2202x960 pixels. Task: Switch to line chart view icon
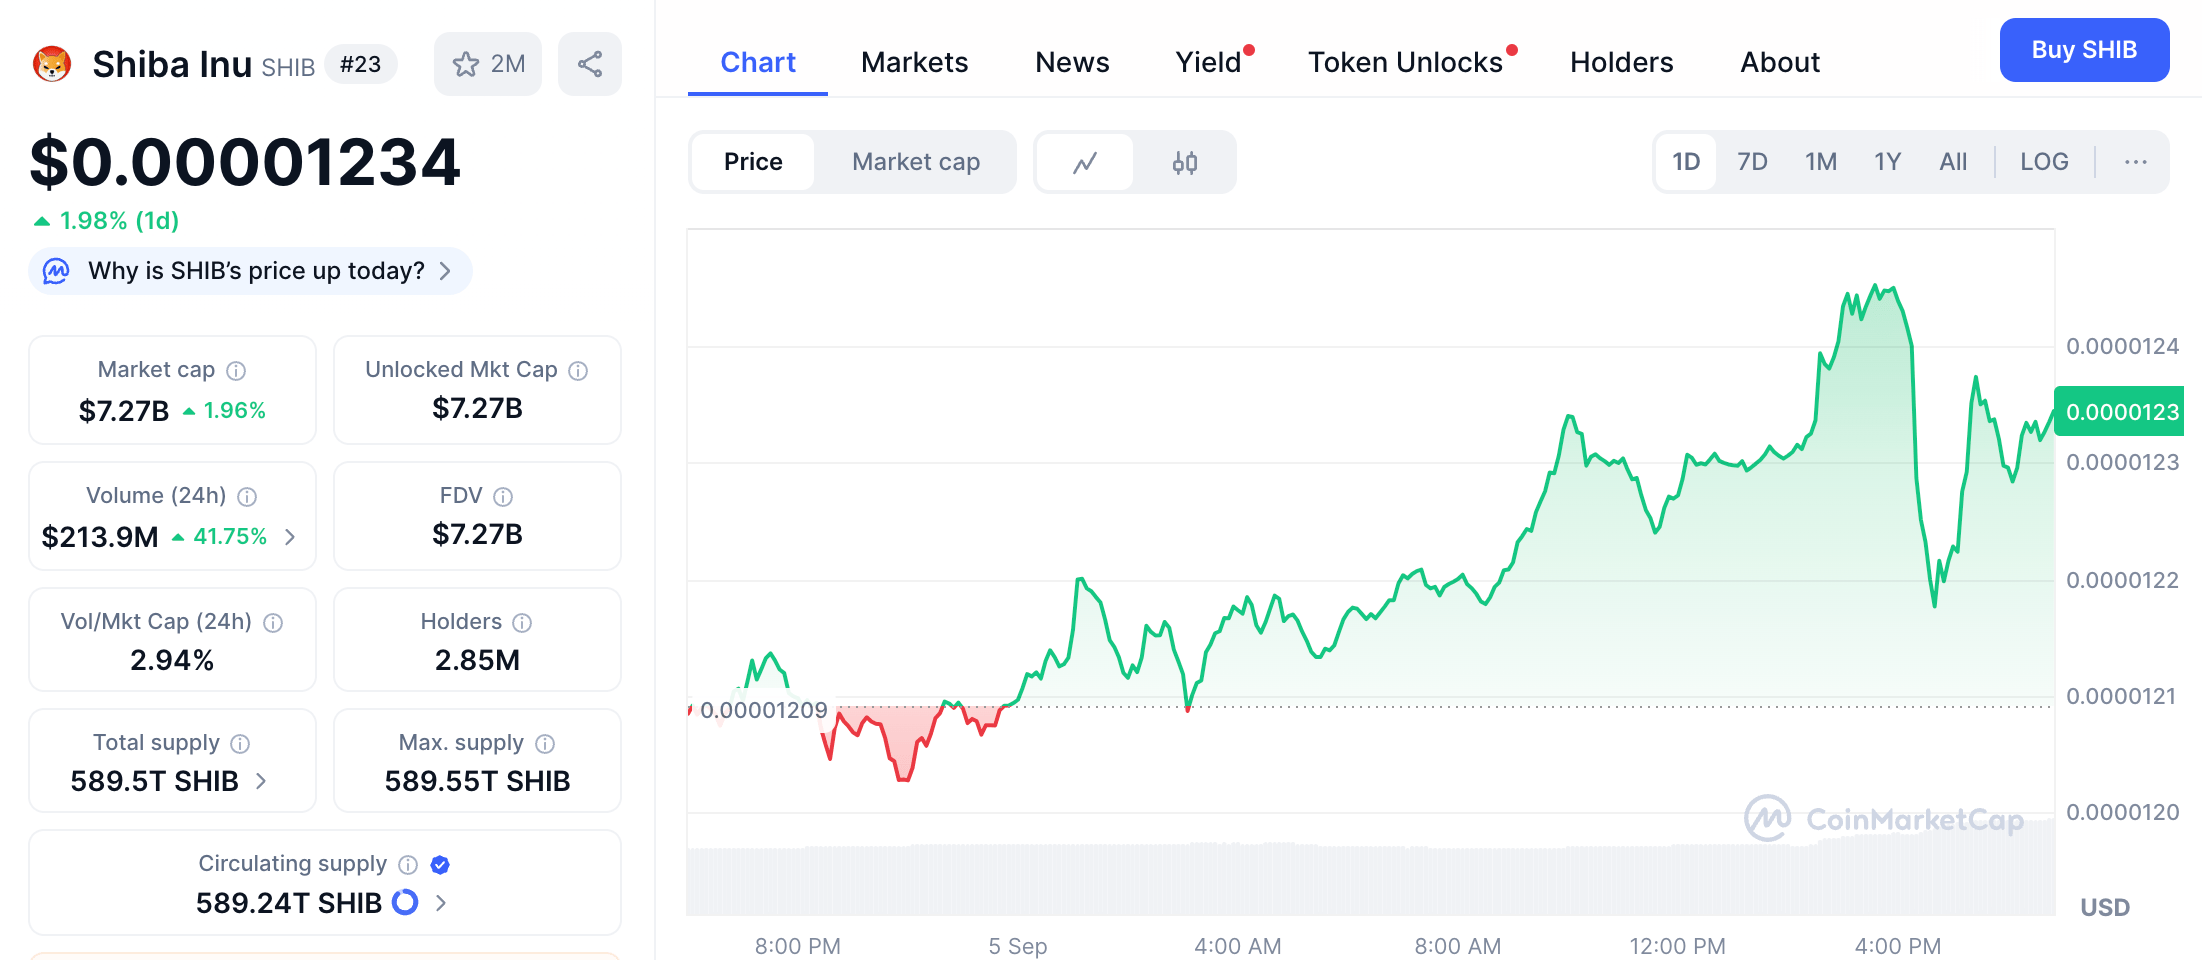click(1085, 162)
